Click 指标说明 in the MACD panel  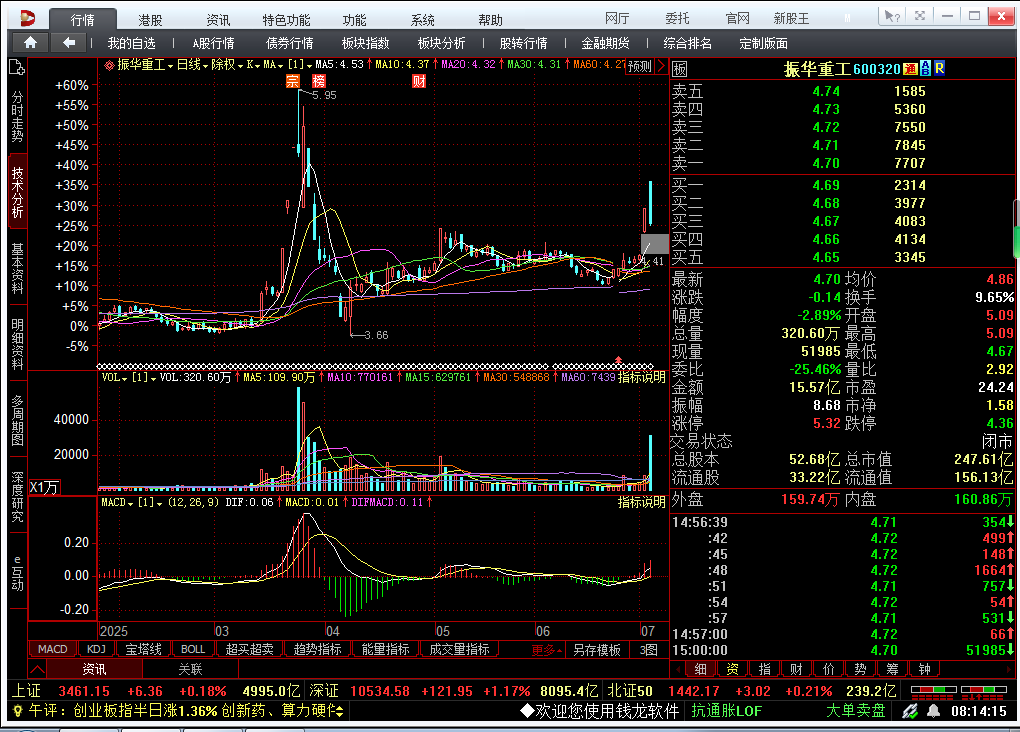coord(641,502)
